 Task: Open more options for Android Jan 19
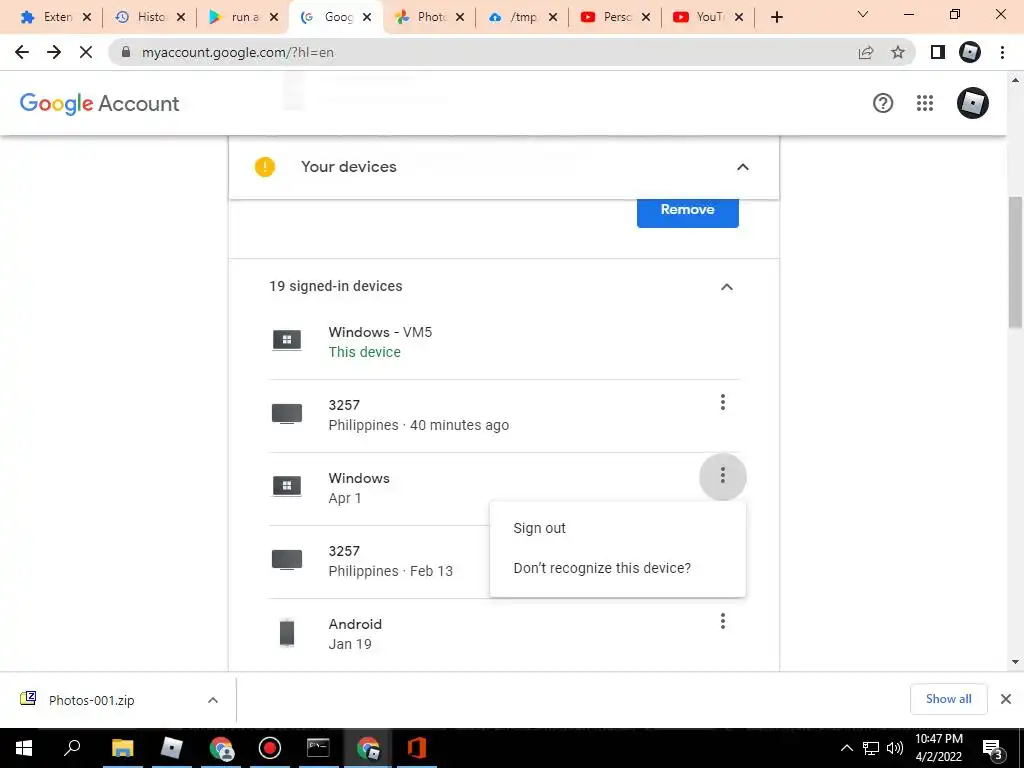pos(722,621)
